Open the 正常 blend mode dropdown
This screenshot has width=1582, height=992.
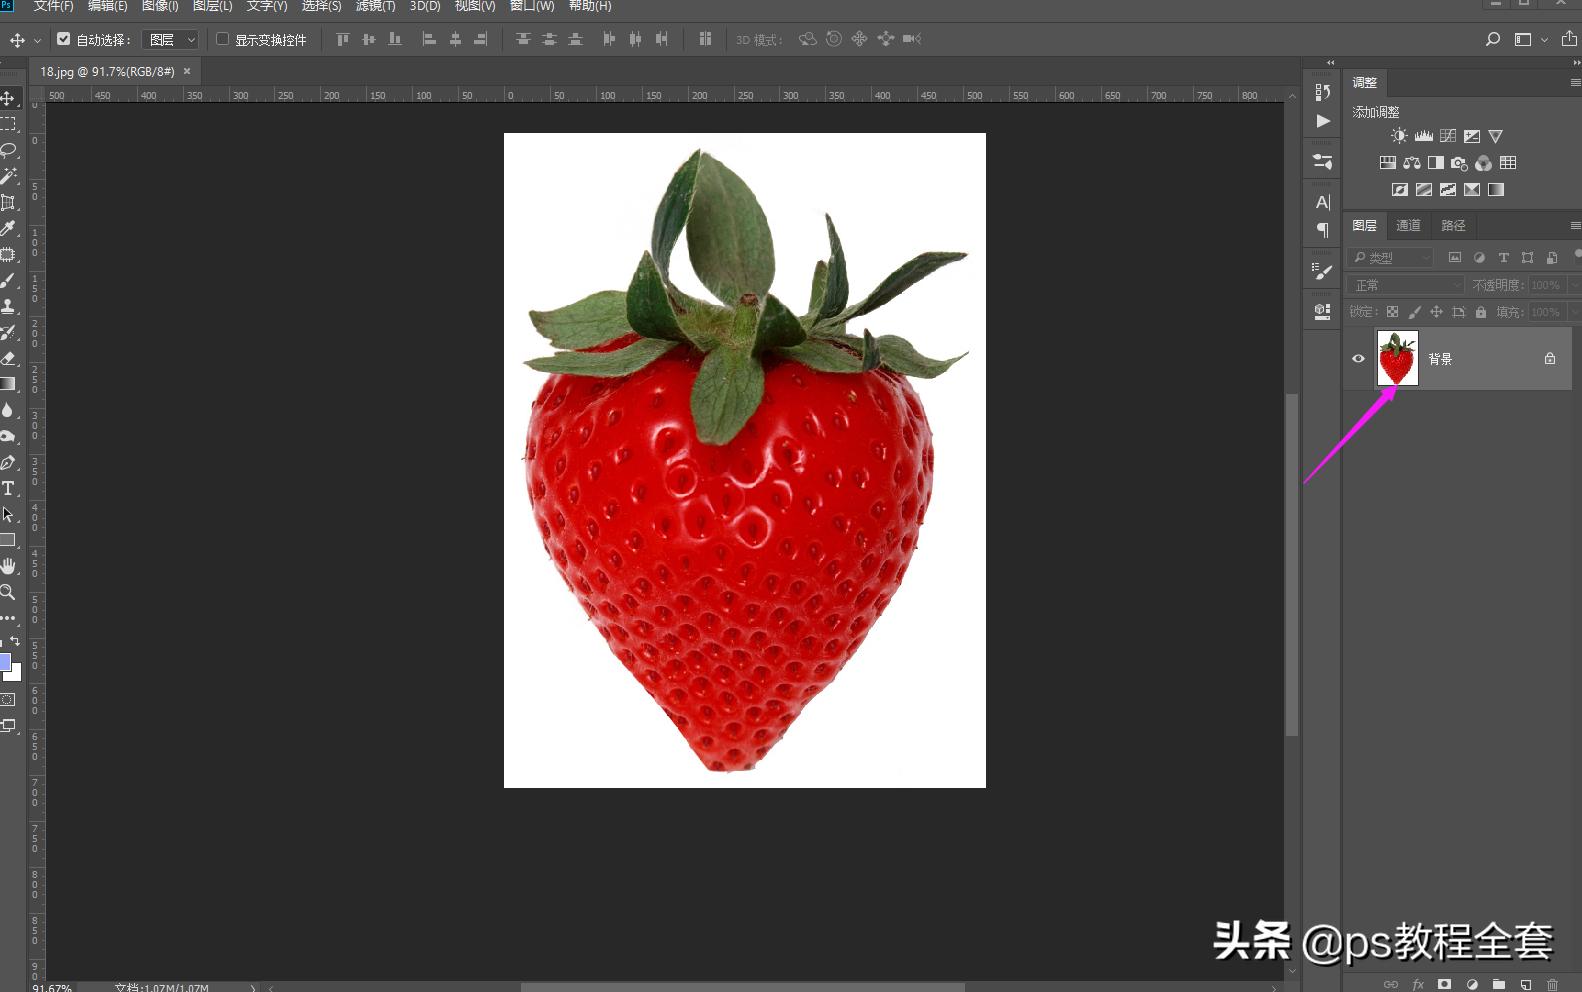point(1405,285)
